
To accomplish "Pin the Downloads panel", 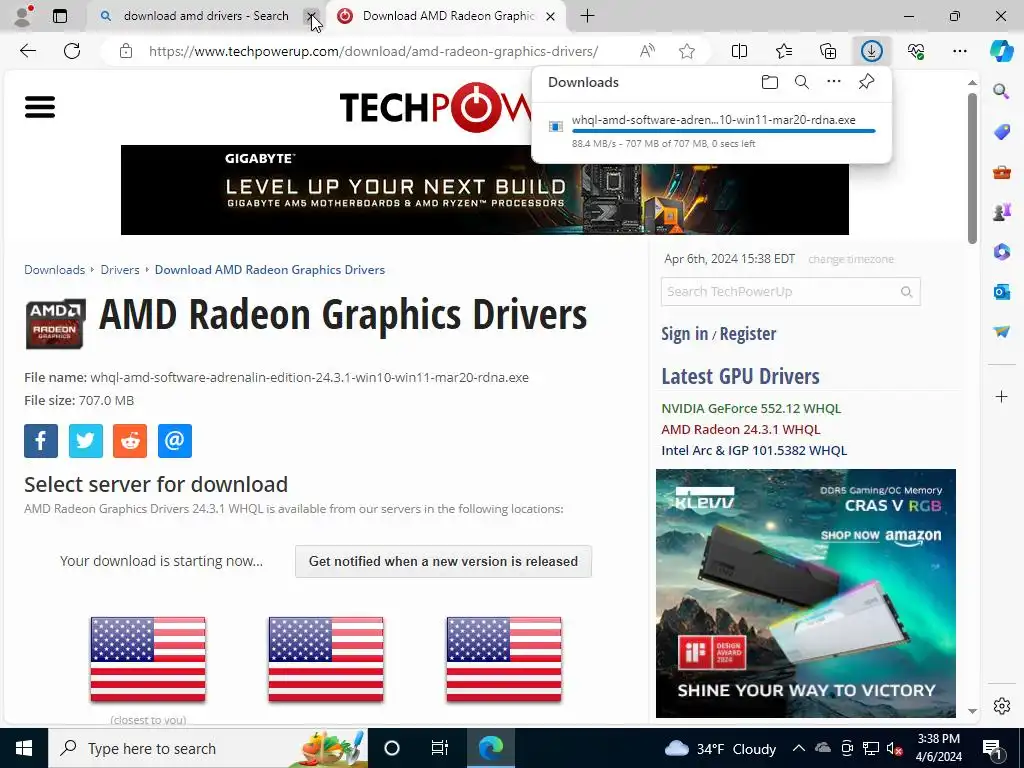I will click(x=866, y=82).
